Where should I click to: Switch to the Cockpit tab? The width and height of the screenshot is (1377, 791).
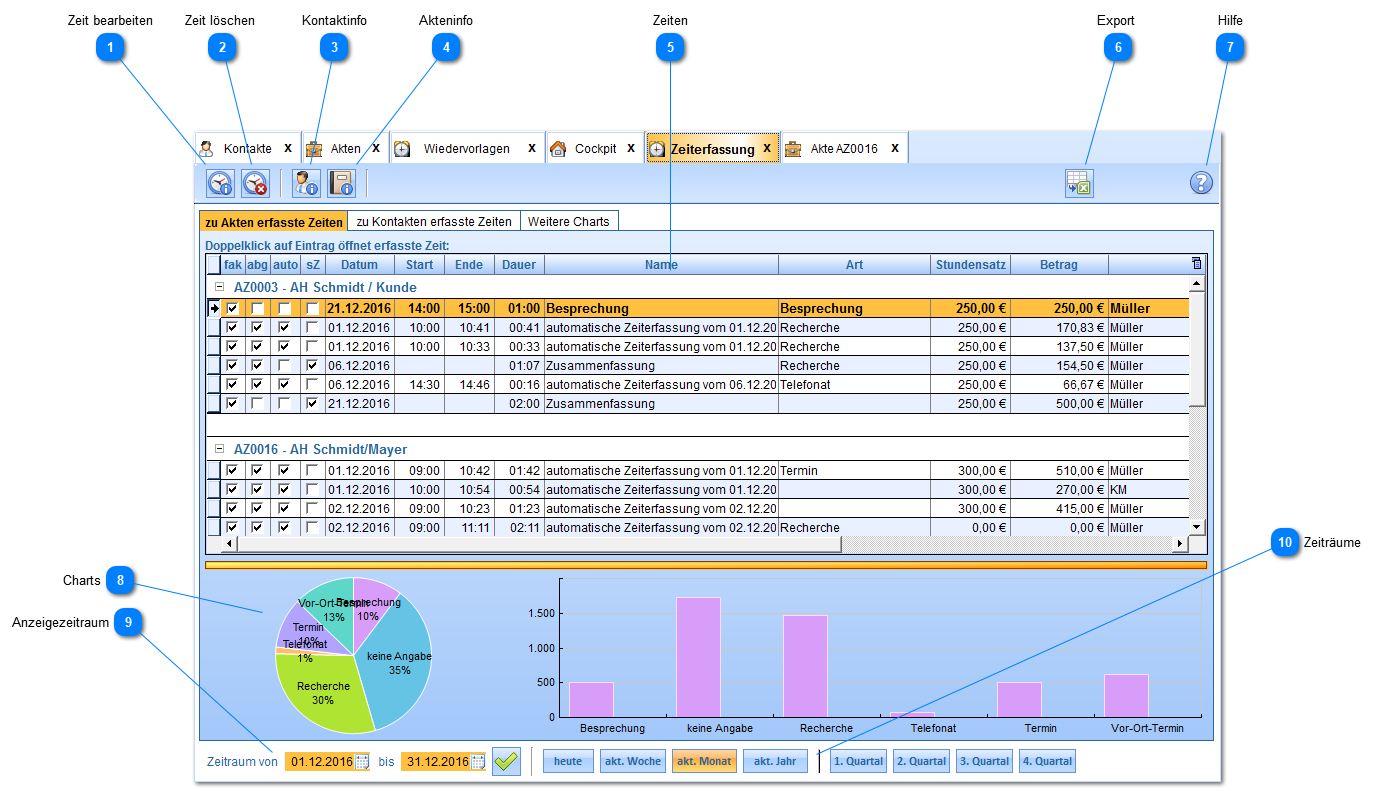point(595,148)
